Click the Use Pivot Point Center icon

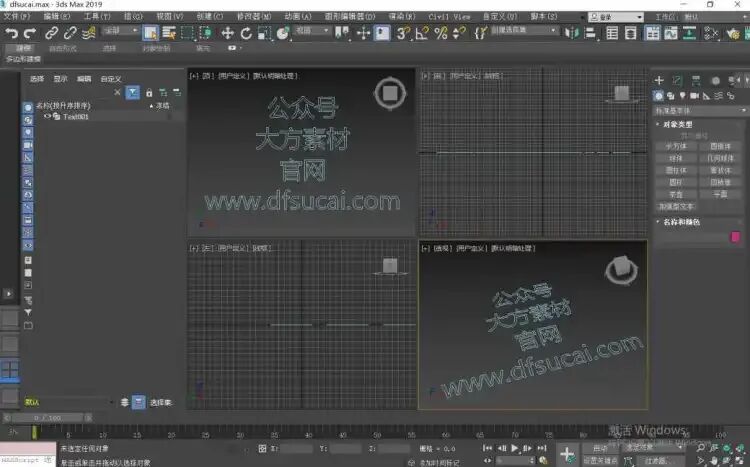tap(342, 33)
